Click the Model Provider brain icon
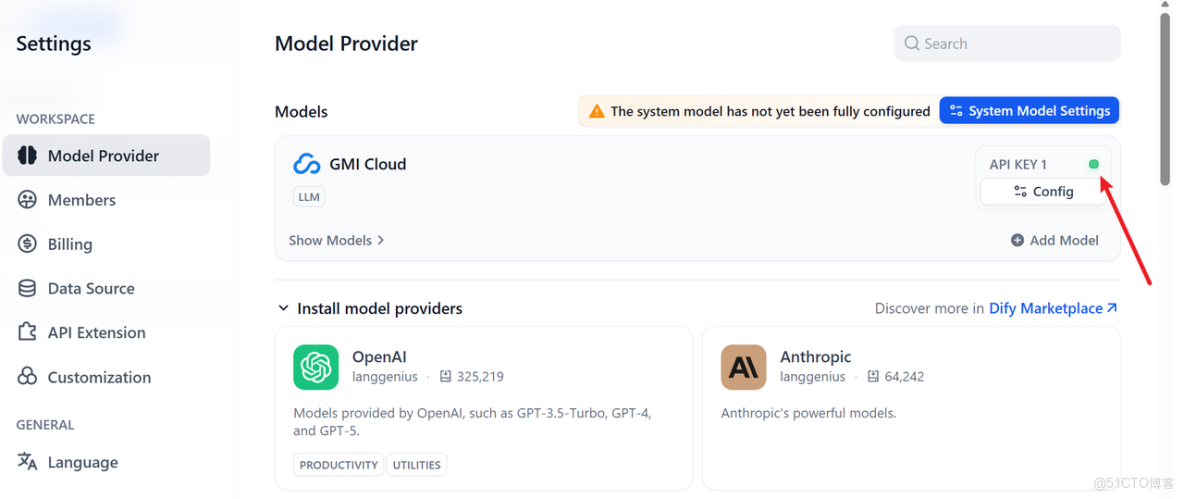The width and height of the screenshot is (1184, 499). pos(27,156)
